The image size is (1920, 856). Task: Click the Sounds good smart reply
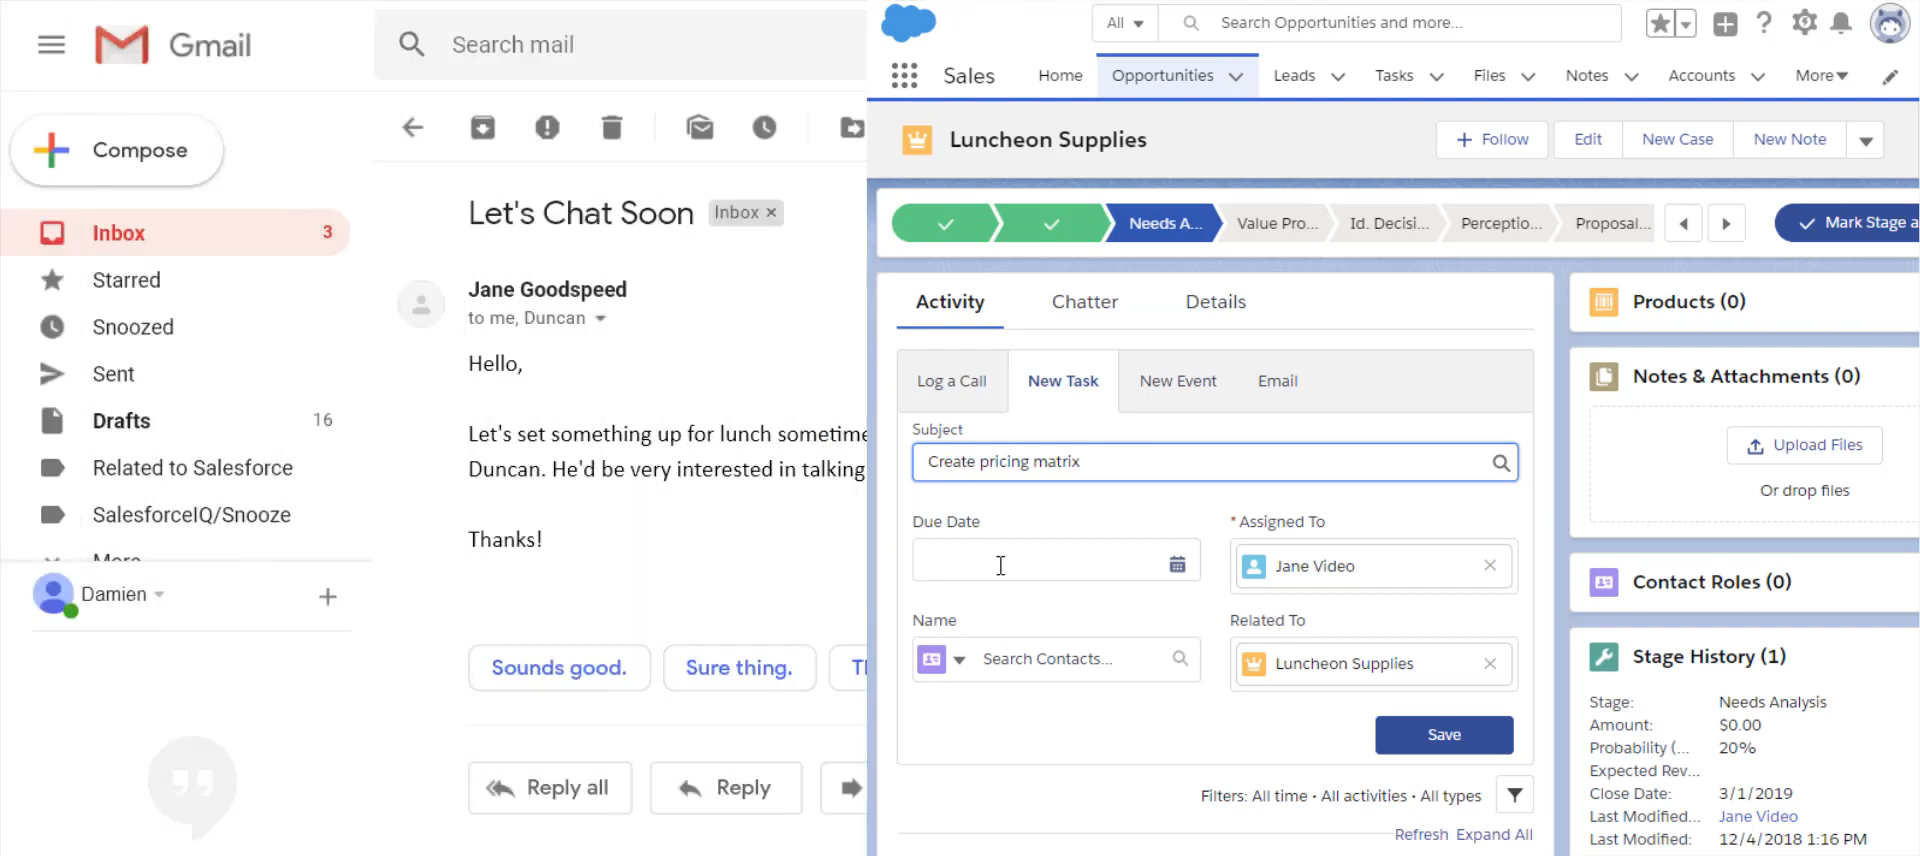click(x=559, y=668)
